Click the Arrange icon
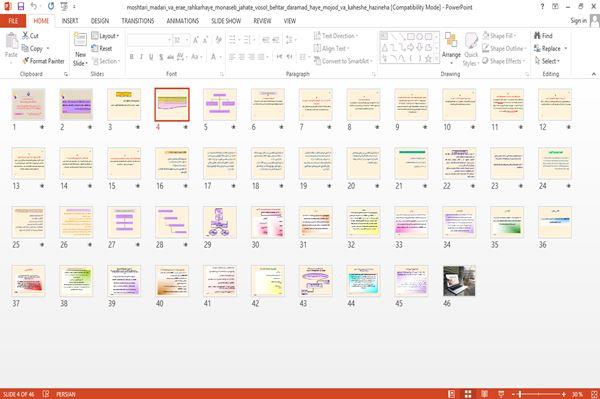 click(451, 40)
